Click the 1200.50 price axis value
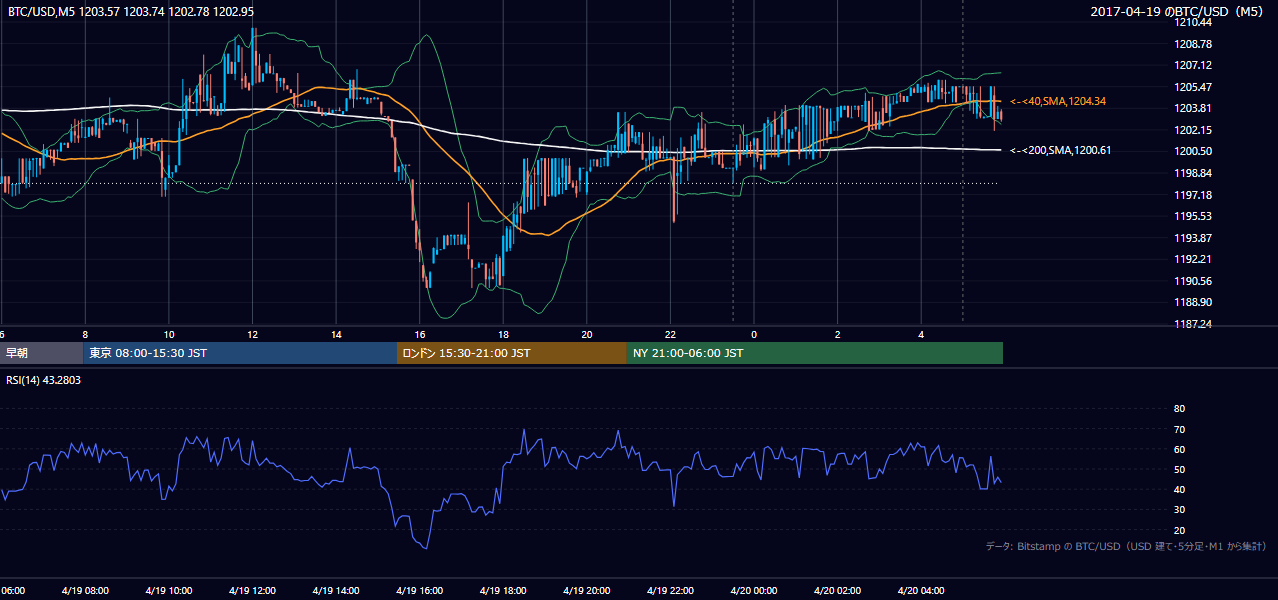The image size is (1278, 600). pos(1194,151)
